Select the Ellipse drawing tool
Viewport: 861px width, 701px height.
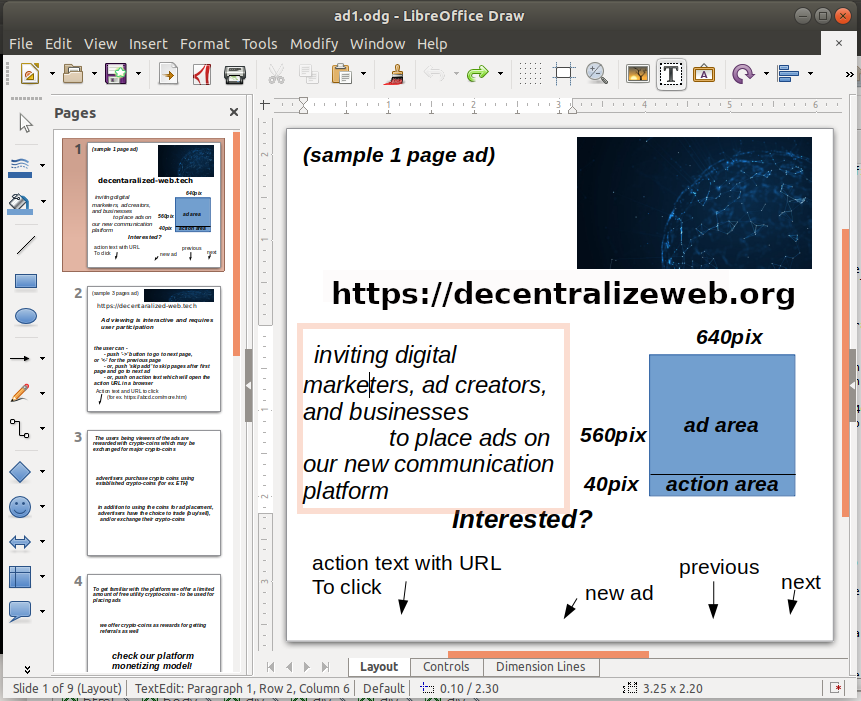point(26,317)
